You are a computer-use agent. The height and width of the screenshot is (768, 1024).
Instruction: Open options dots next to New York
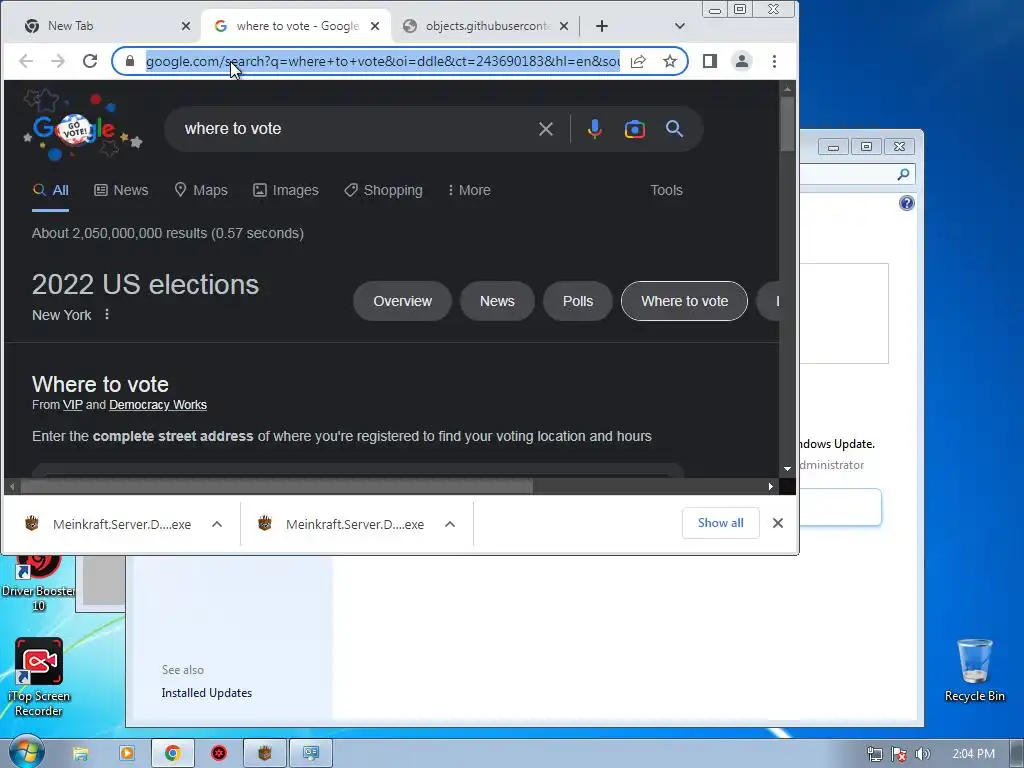107,315
